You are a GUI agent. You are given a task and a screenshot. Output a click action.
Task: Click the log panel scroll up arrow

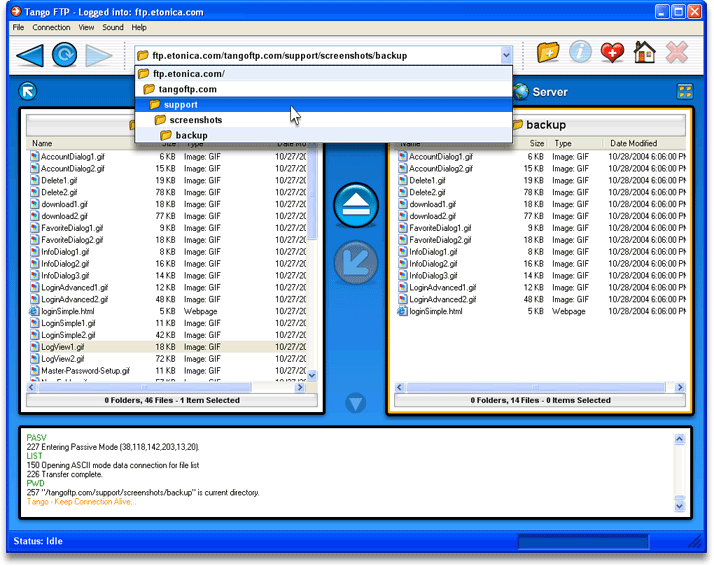pyautogui.click(x=679, y=439)
